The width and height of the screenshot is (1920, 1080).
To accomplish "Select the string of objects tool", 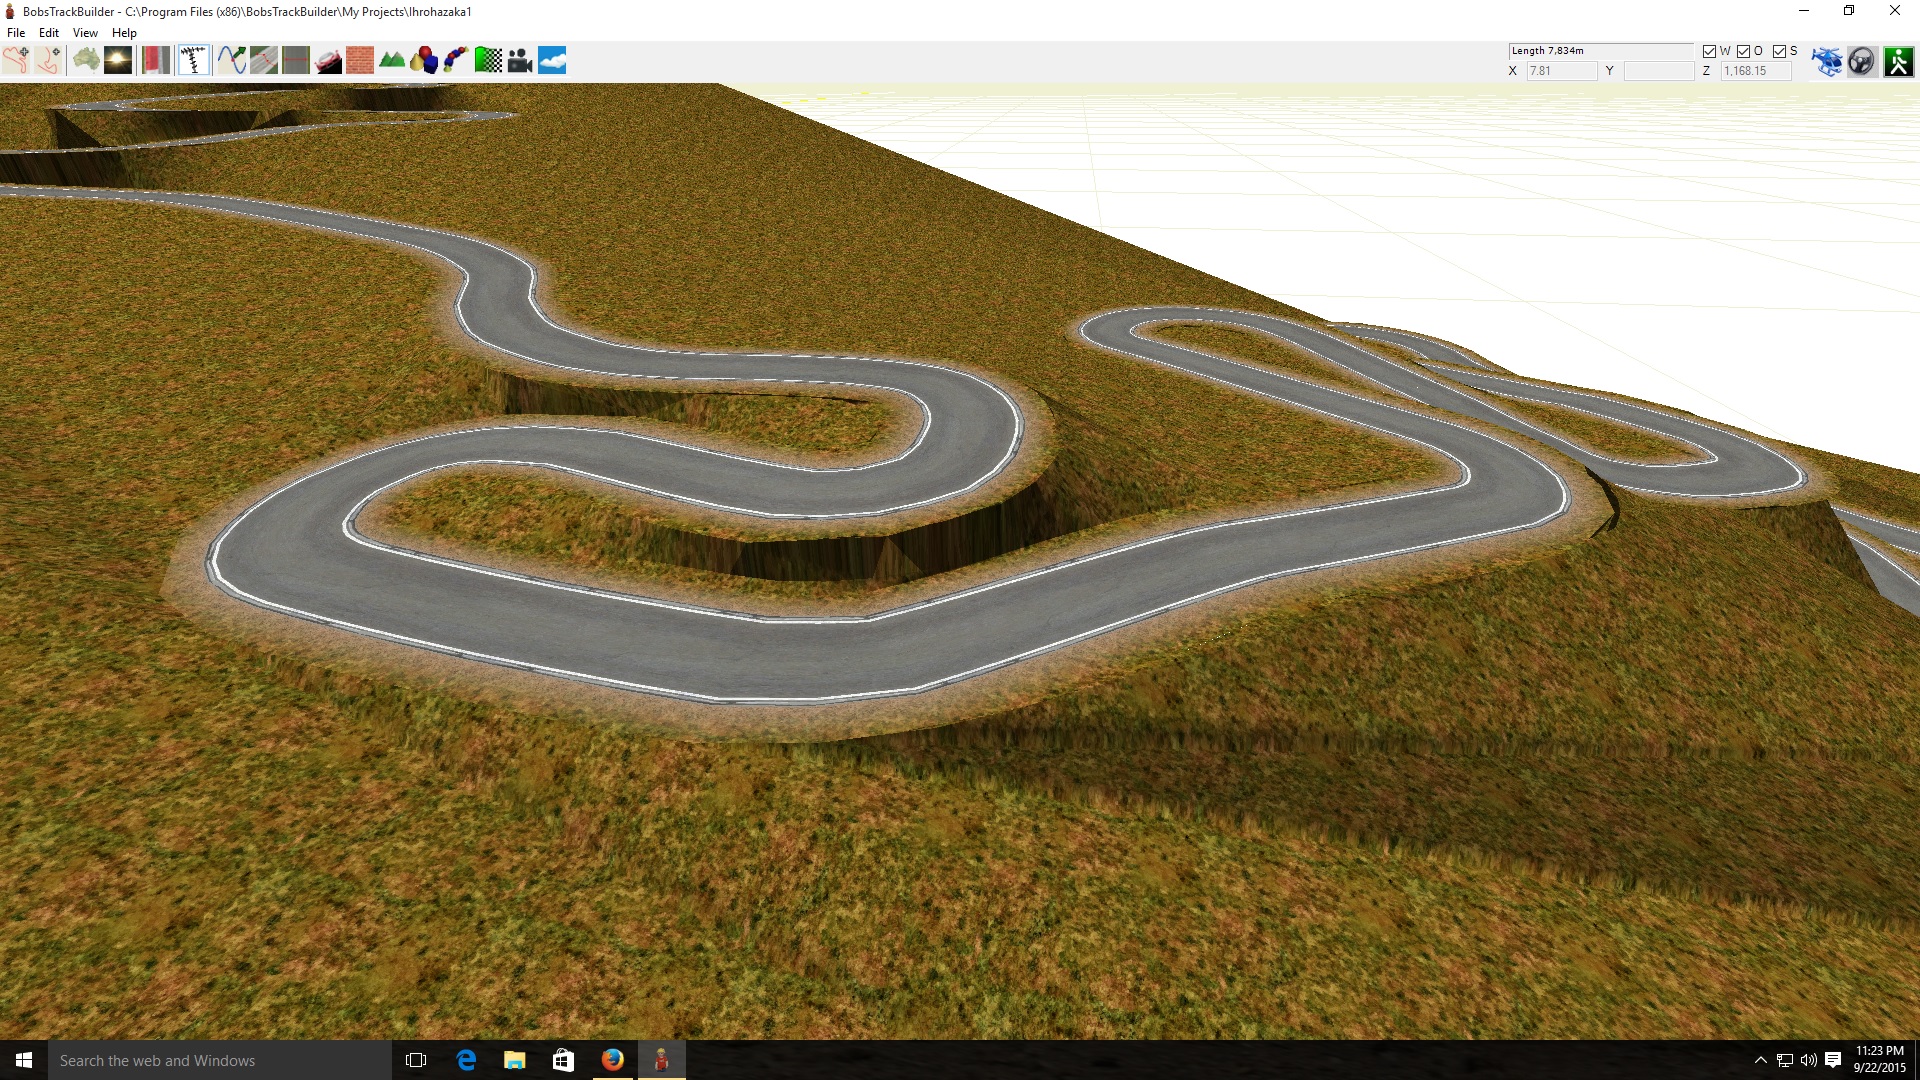I will pyautogui.click(x=456, y=60).
